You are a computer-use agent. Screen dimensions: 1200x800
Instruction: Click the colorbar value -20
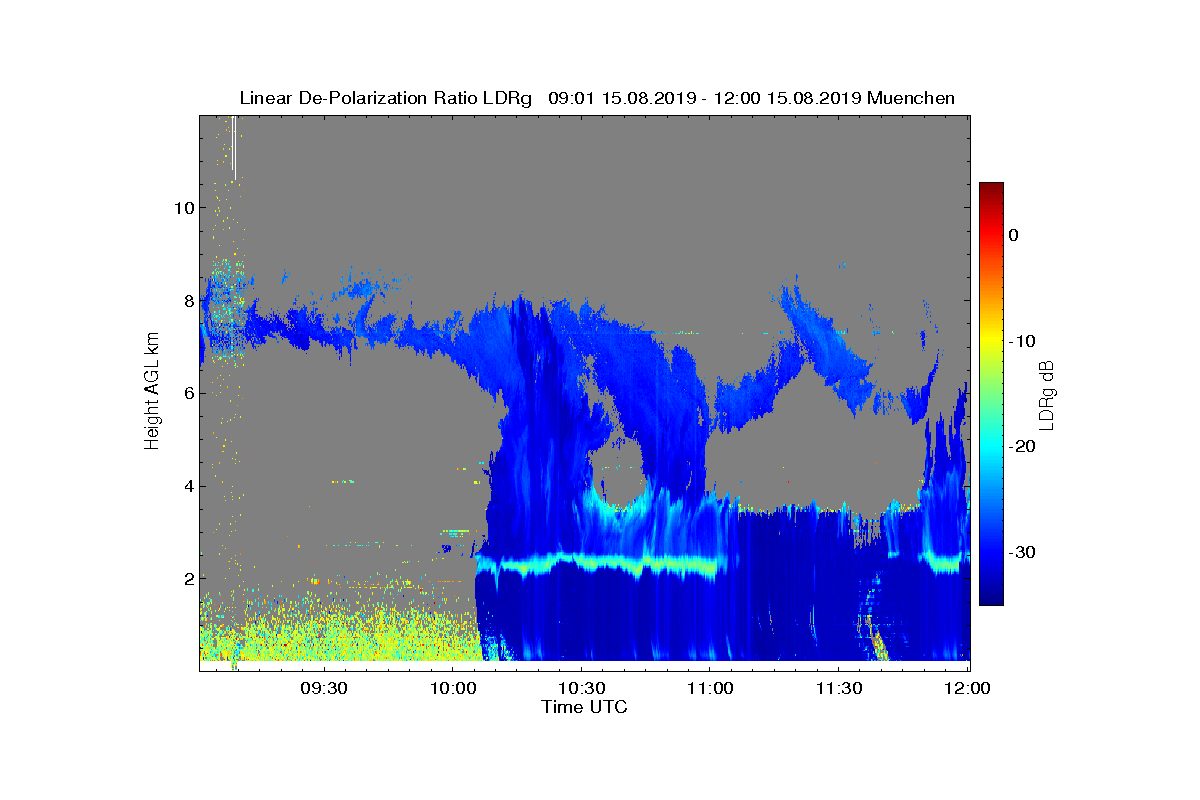coord(1021,446)
